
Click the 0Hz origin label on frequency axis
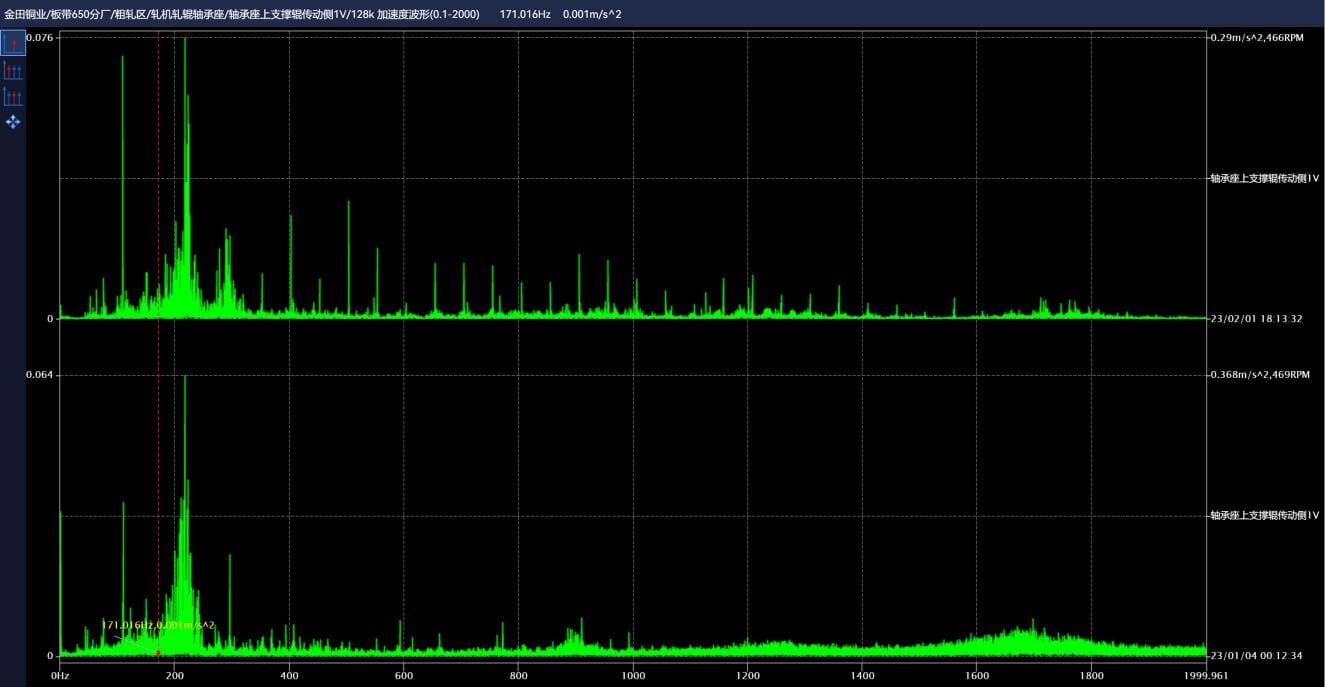click(x=60, y=676)
